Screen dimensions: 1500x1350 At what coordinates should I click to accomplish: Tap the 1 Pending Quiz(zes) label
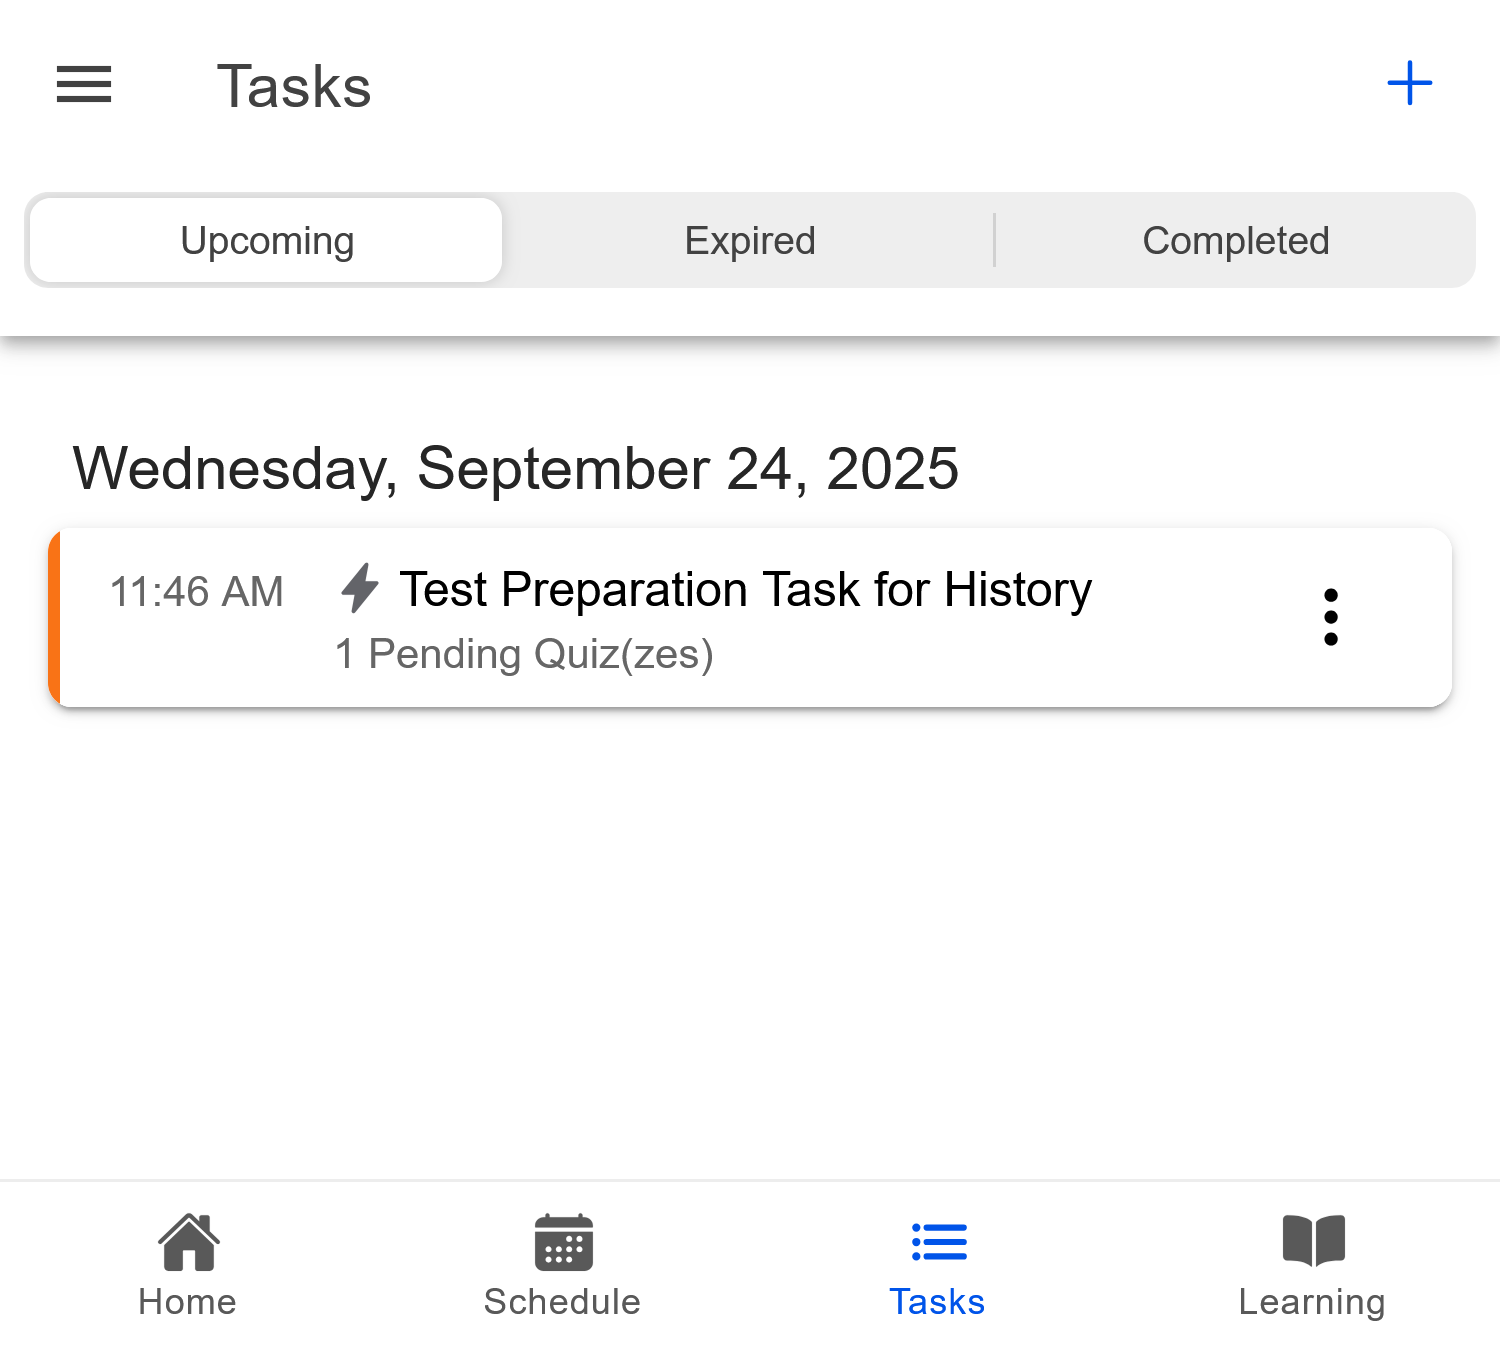[524, 654]
